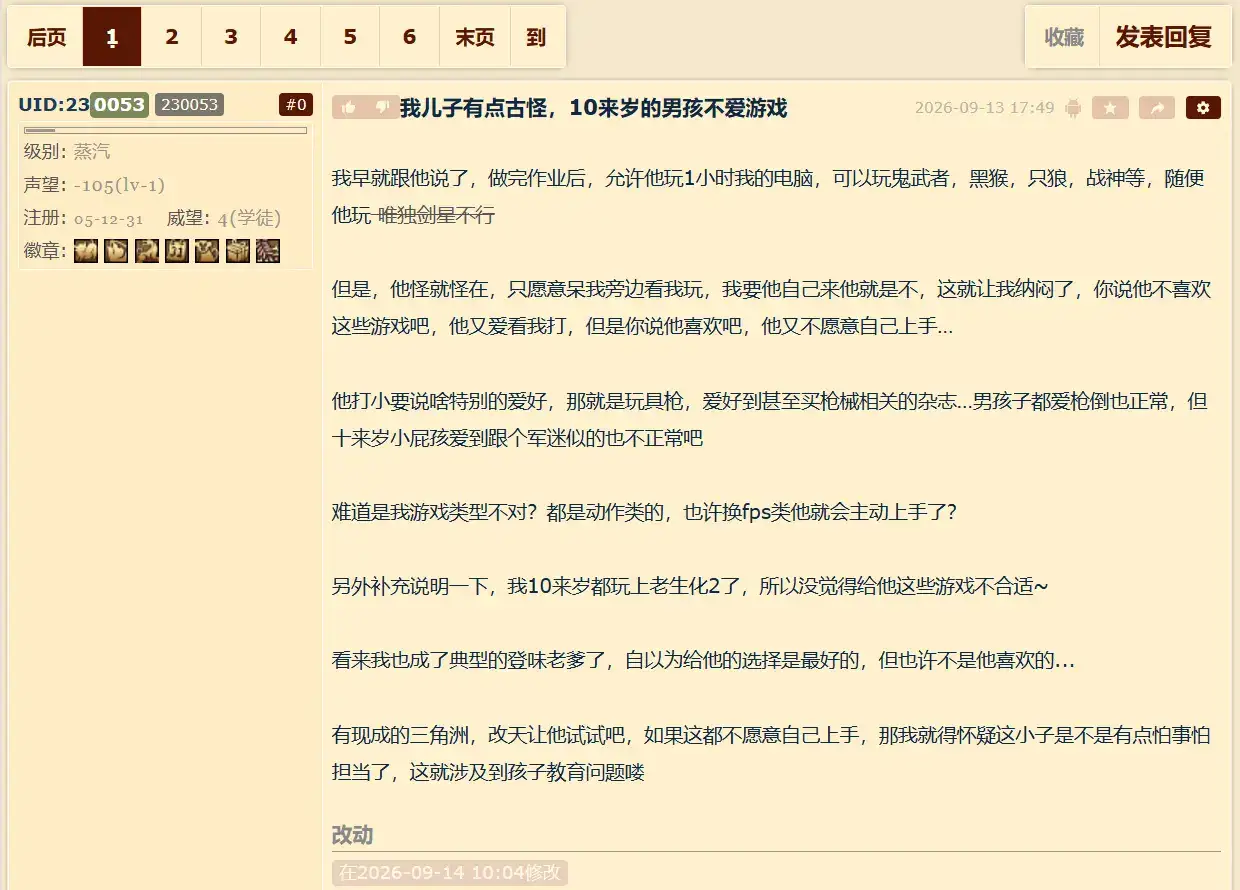The height and width of the screenshot is (890, 1240).
Task: Click the second badge in the 徽章 row
Action: point(116,251)
